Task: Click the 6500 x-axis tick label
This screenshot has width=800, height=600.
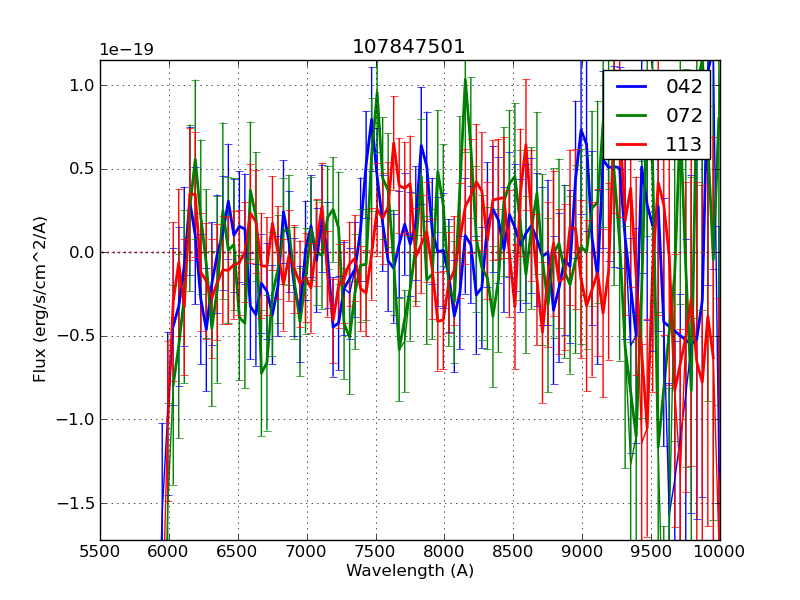Action: (x=238, y=550)
